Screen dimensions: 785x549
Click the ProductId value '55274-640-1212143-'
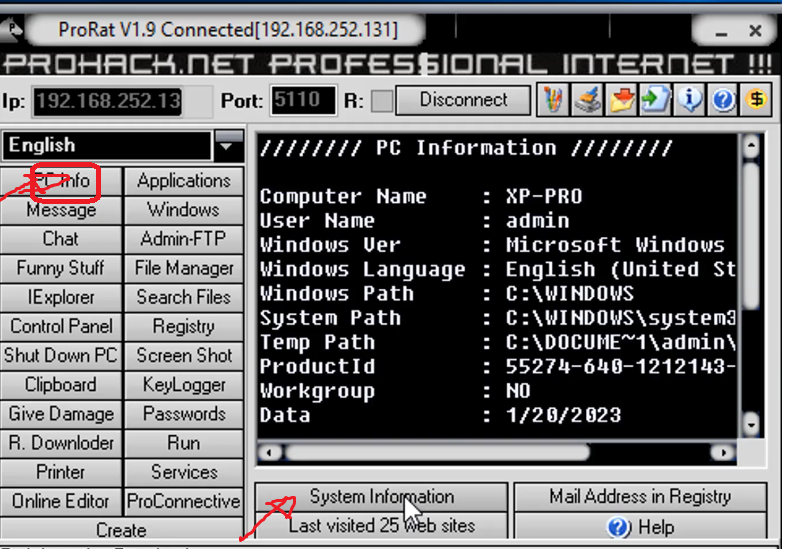[x=620, y=366]
